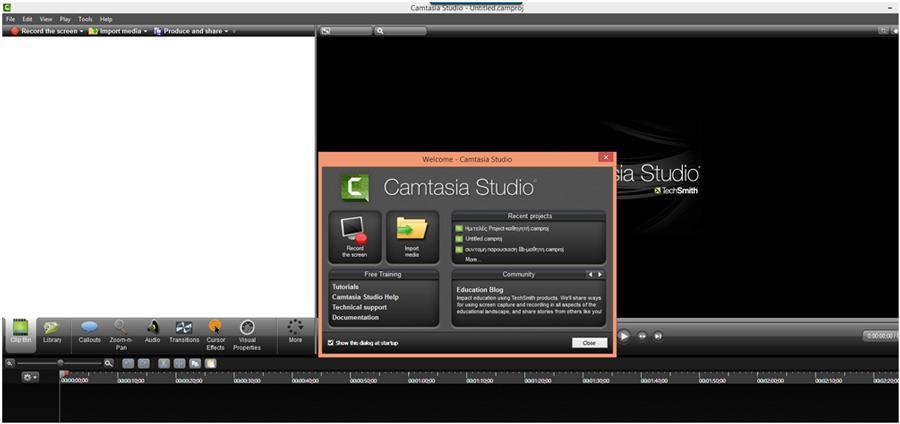Screen dimensions: 900x424
Task: Open the Tutorials link
Action: 345,286
